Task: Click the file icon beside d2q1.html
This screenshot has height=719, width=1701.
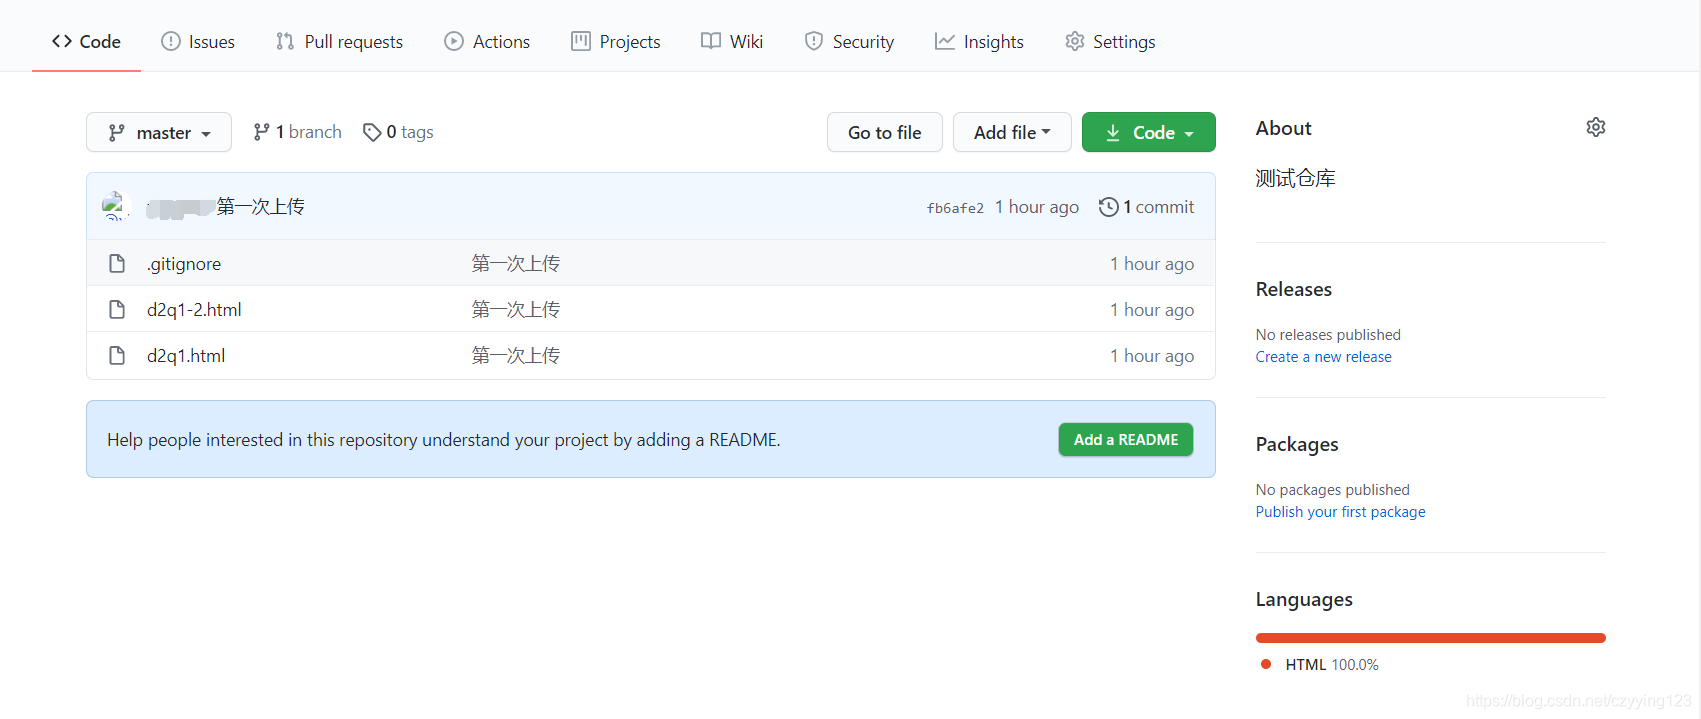Action: 117,356
